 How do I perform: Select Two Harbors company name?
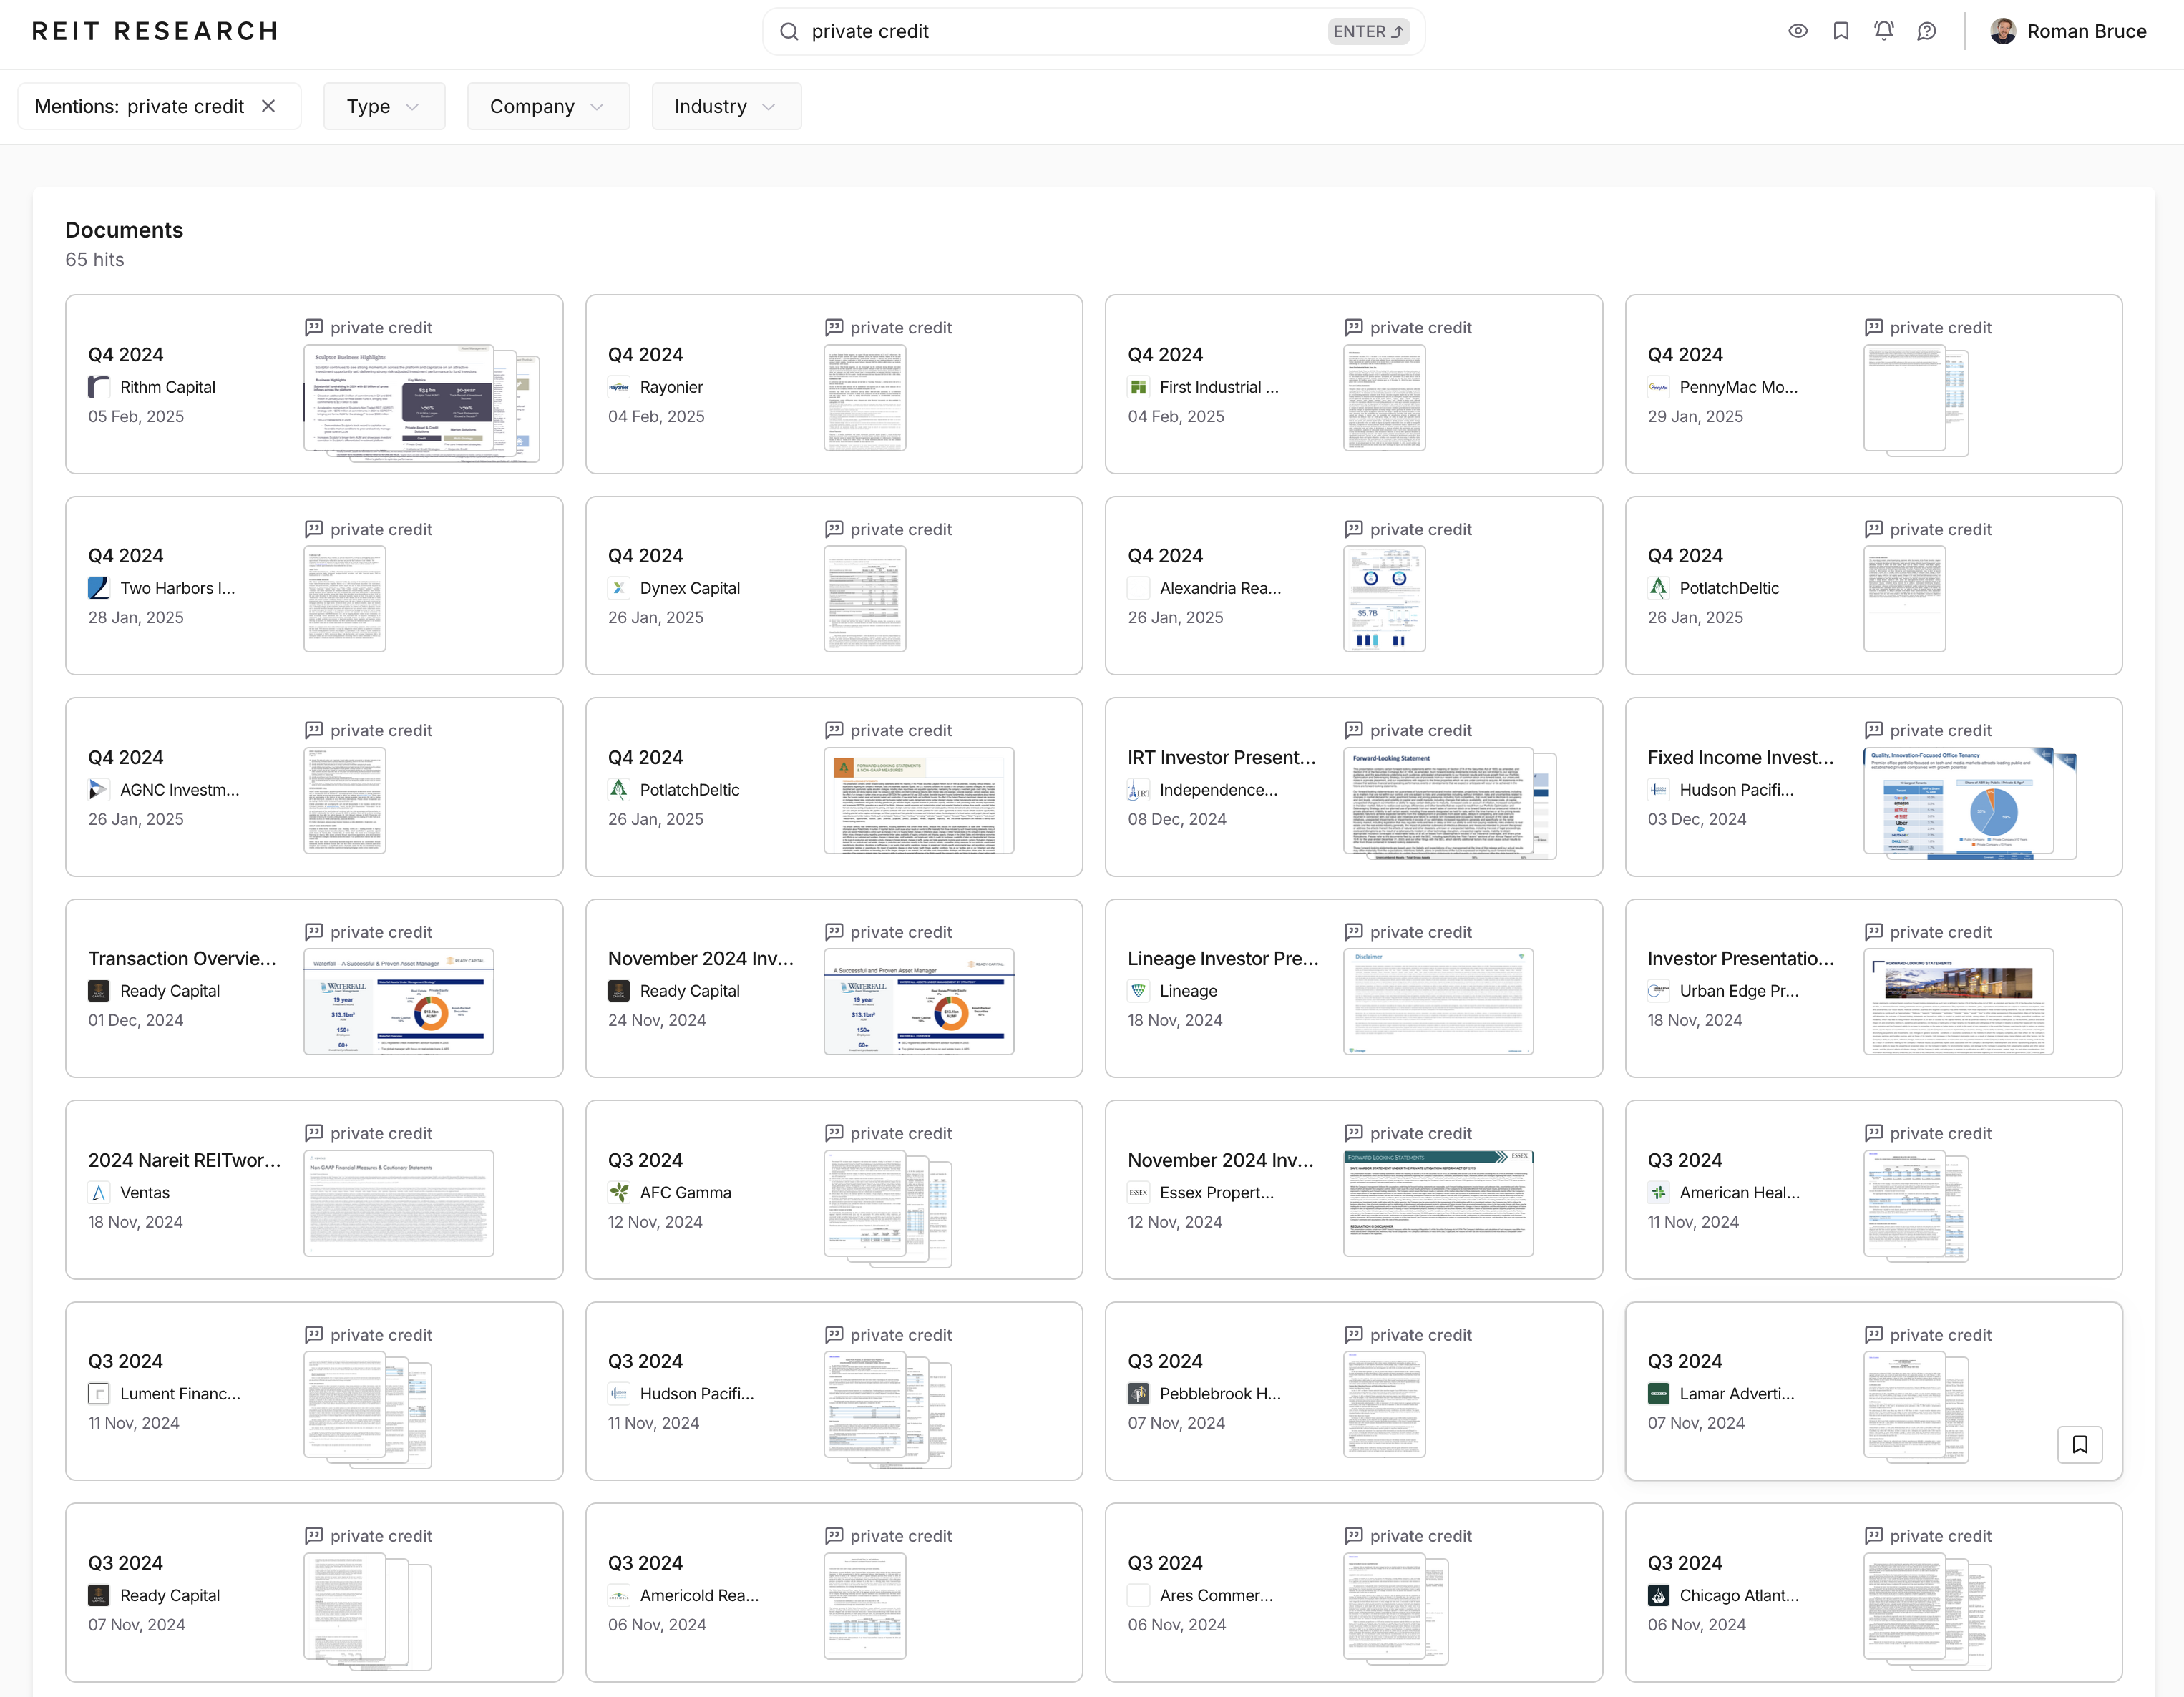tap(178, 588)
